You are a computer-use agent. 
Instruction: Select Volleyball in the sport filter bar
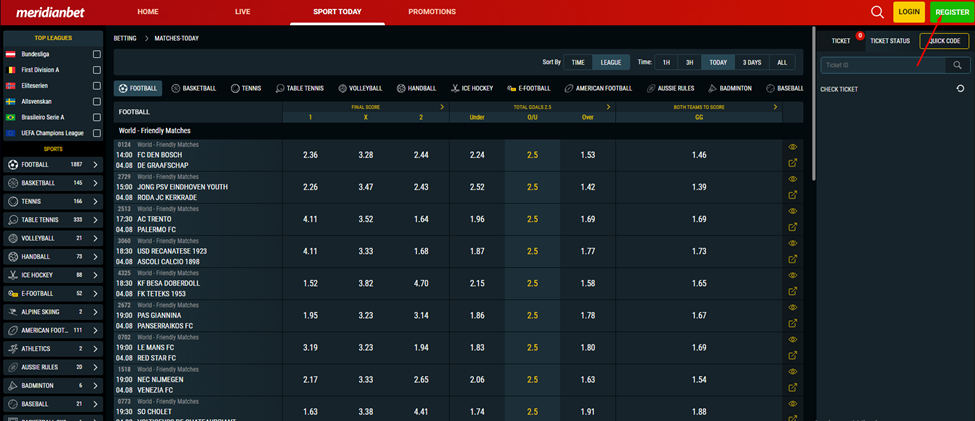point(360,88)
